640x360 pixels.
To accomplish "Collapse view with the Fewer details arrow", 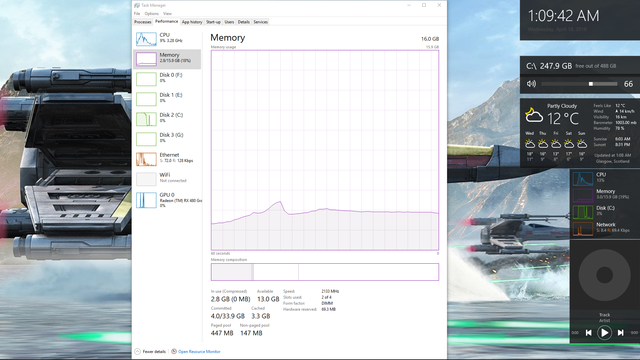I will click(x=138, y=351).
